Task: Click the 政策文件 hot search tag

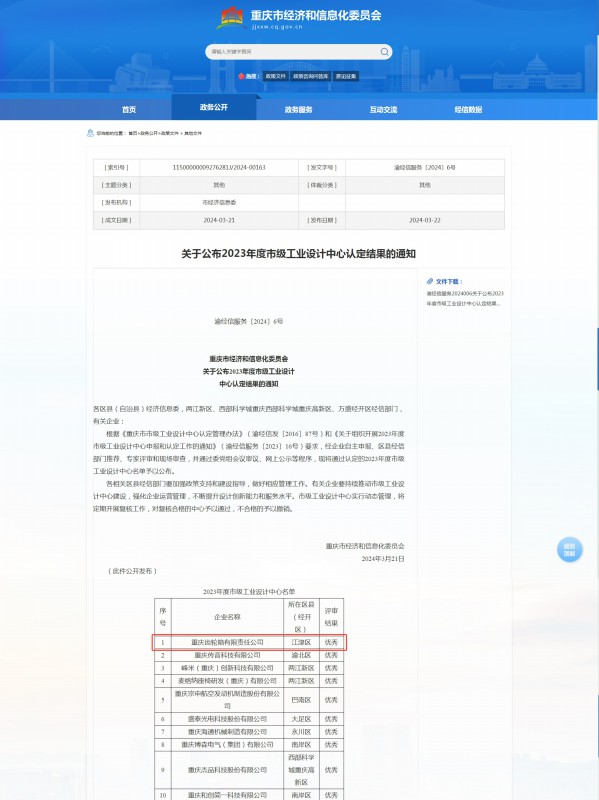Action: click(x=276, y=76)
